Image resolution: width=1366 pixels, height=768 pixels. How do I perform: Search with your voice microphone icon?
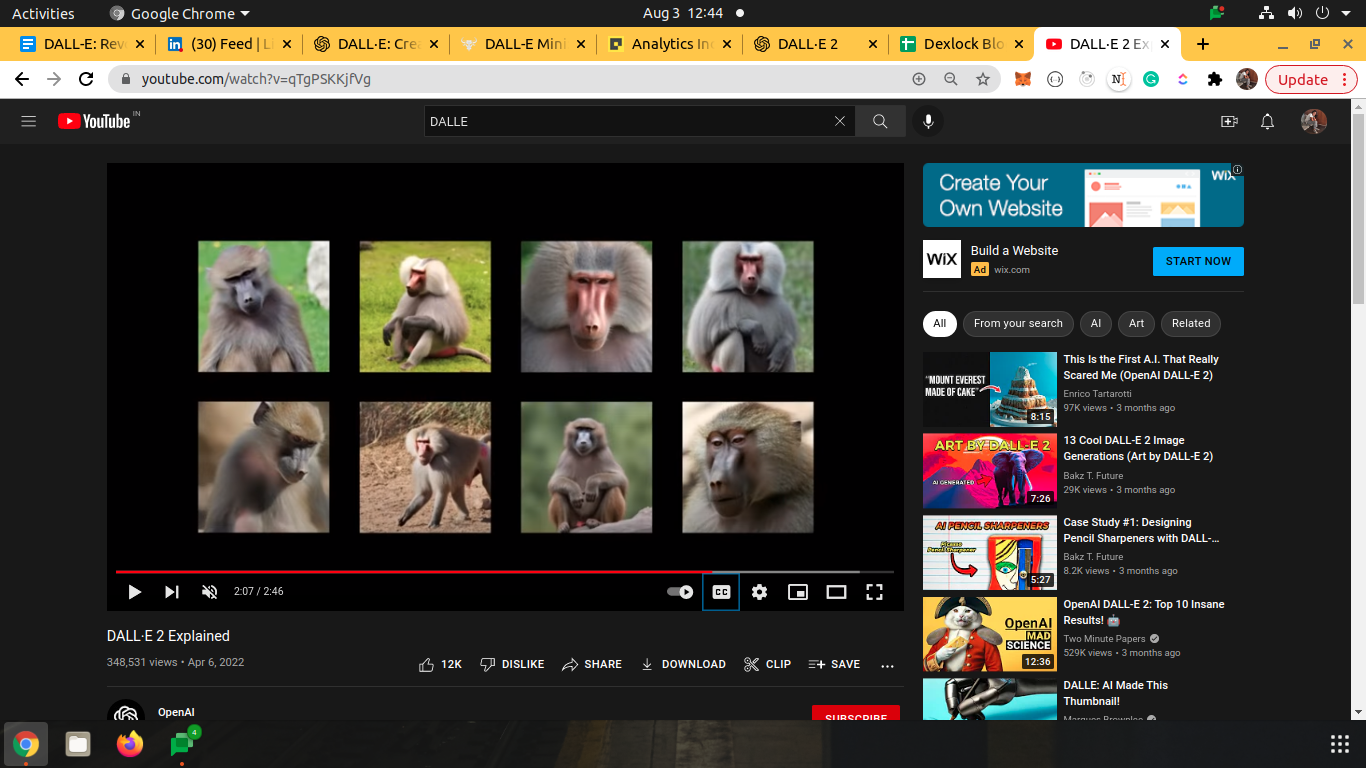click(928, 121)
